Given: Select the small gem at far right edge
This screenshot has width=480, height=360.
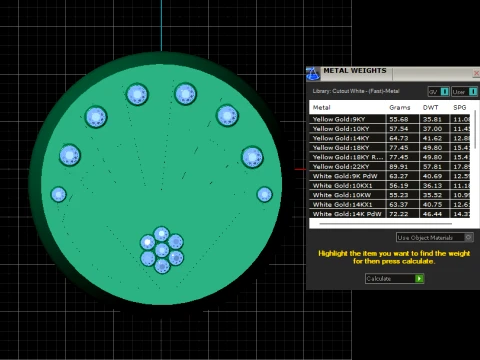Looking at the screenshot, I should coord(265,194).
